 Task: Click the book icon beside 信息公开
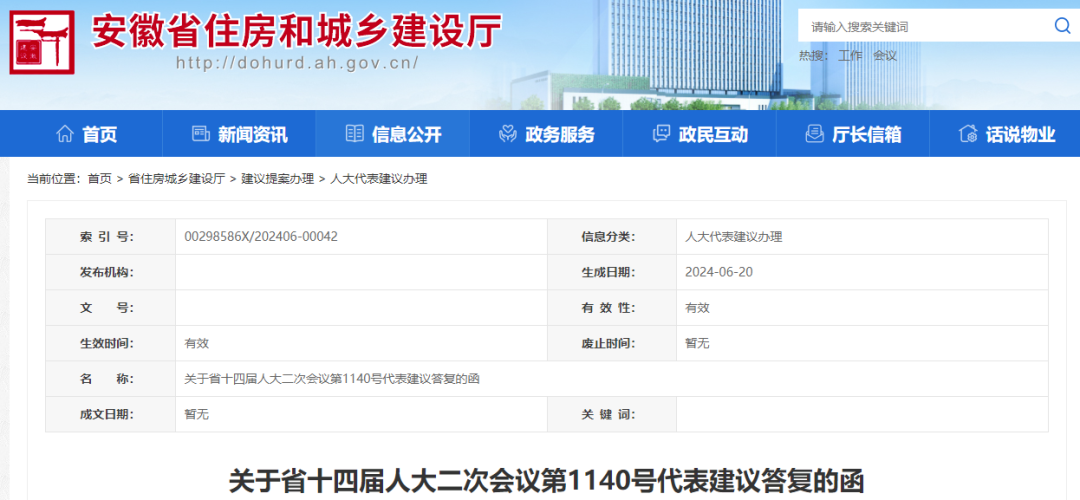coord(354,134)
